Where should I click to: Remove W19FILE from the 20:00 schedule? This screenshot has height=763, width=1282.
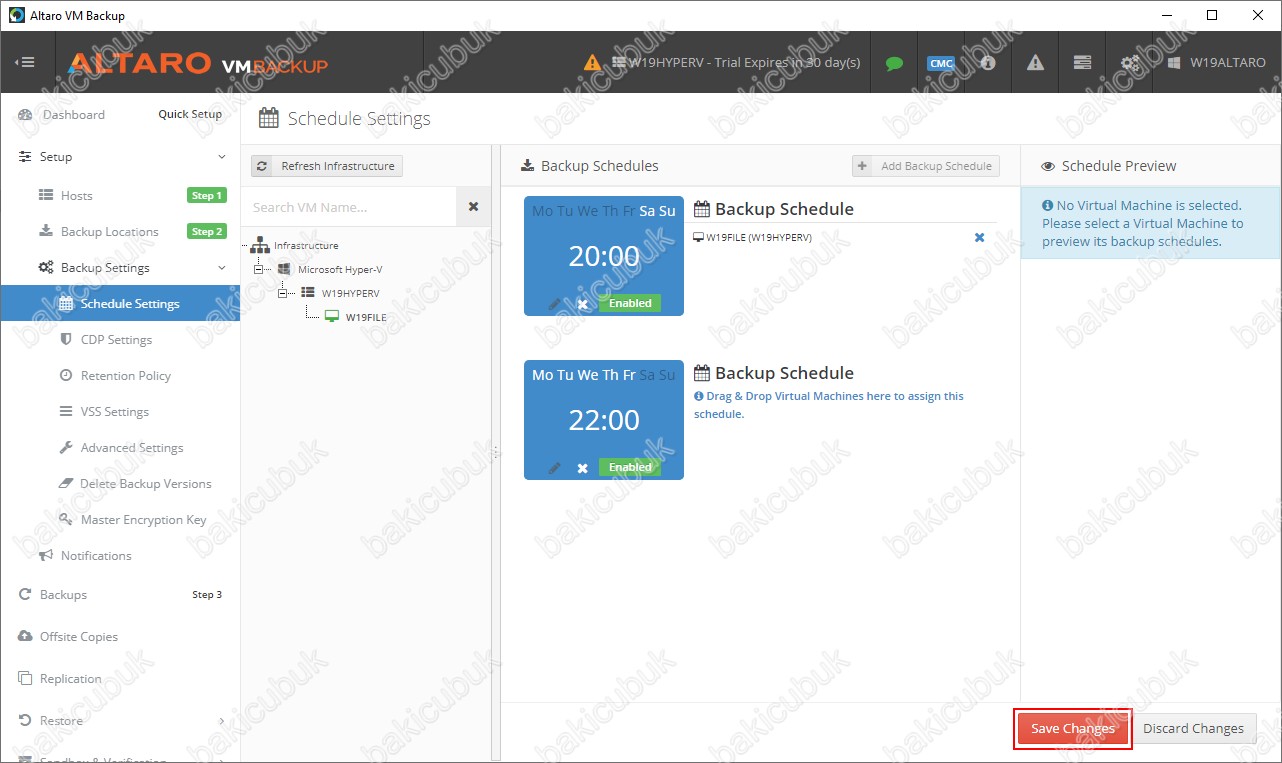(979, 238)
